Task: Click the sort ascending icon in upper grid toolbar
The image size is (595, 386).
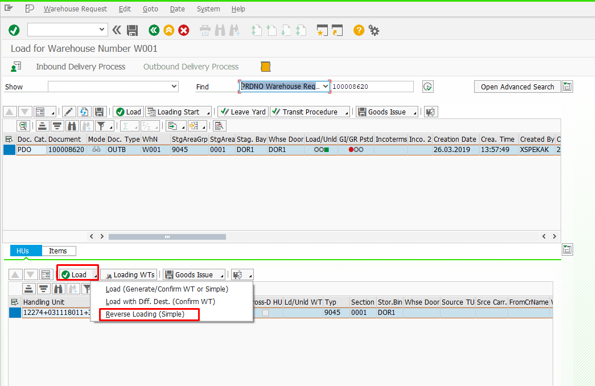Action: (x=42, y=126)
